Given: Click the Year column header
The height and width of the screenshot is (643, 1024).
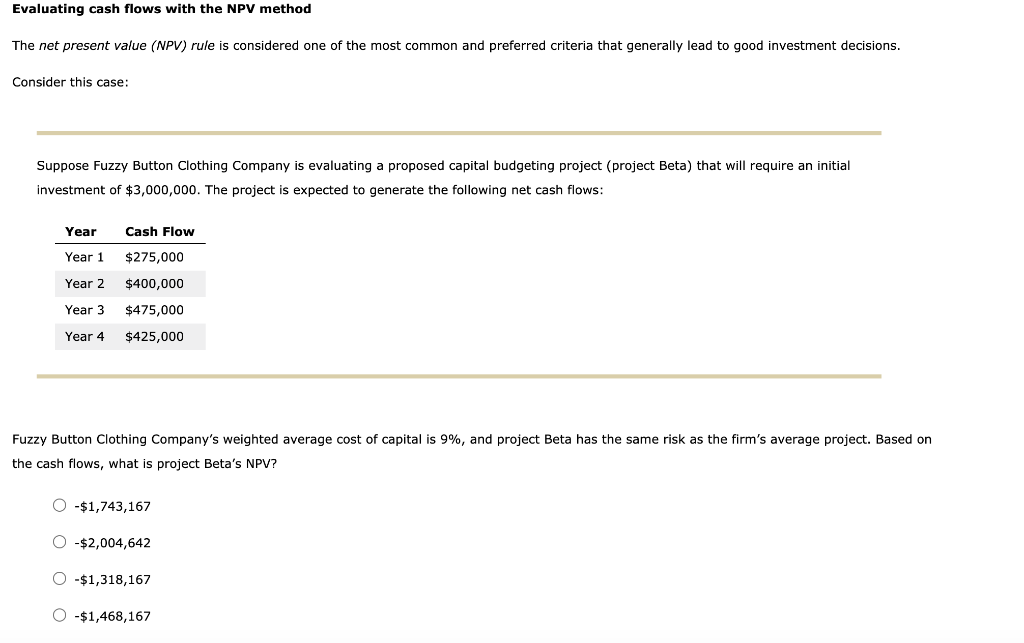Looking at the screenshot, I should pyautogui.click(x=81, y=231).
